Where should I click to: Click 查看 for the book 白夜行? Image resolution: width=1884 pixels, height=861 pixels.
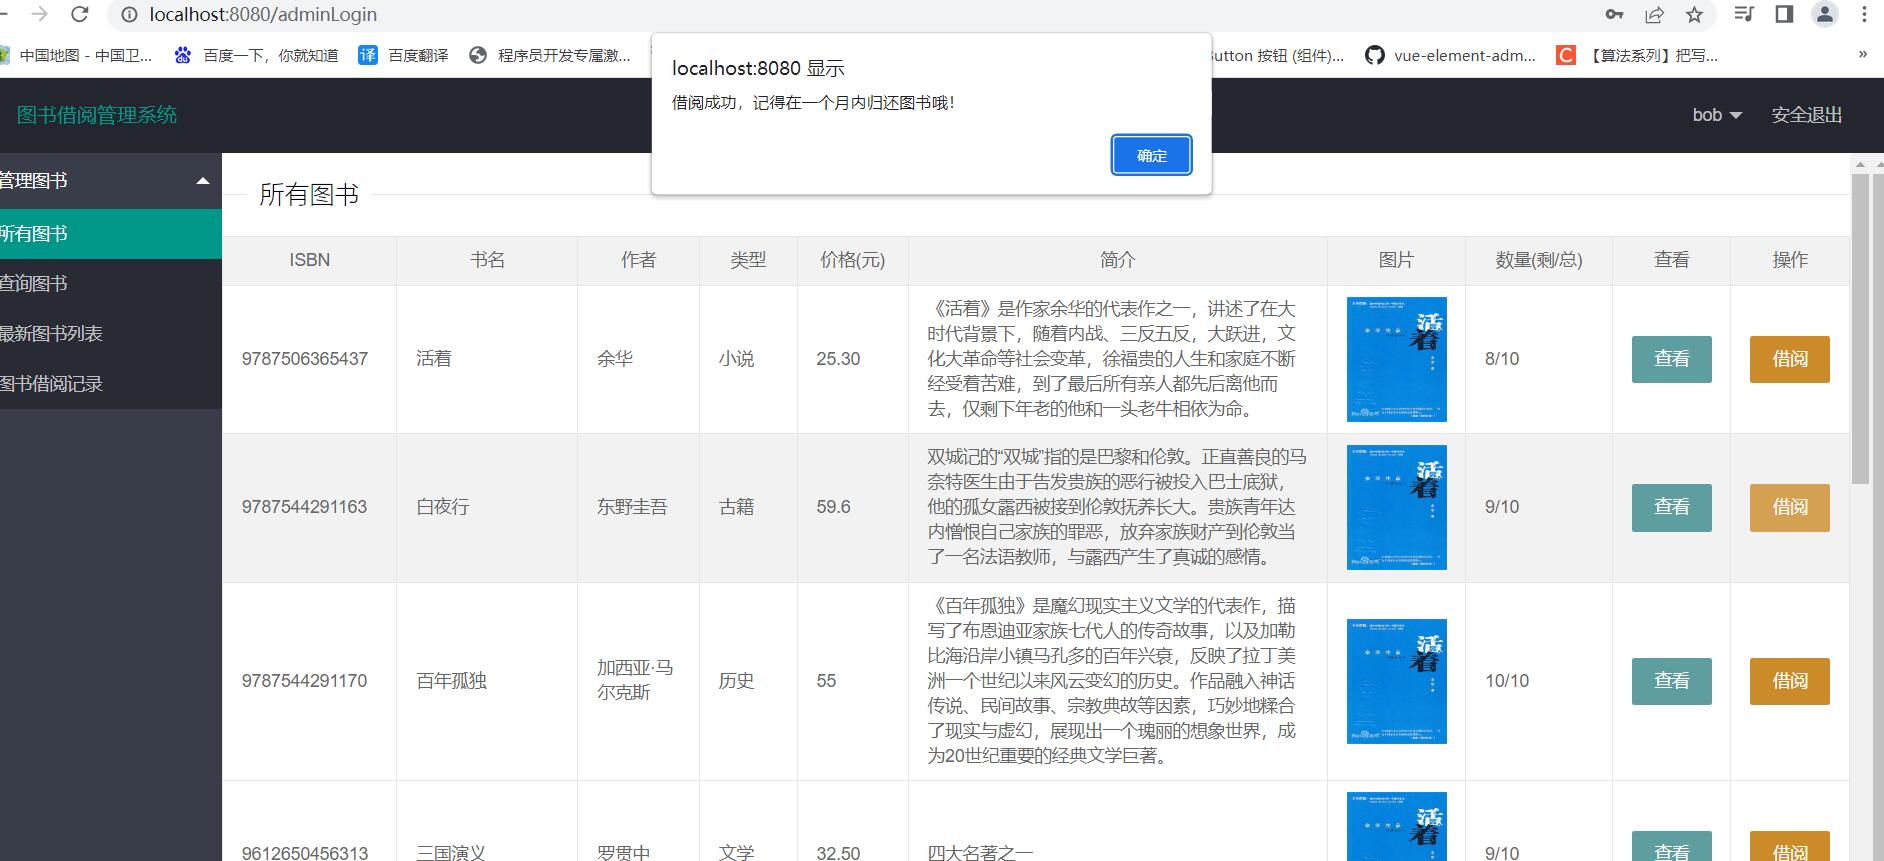click(1671, 507)
